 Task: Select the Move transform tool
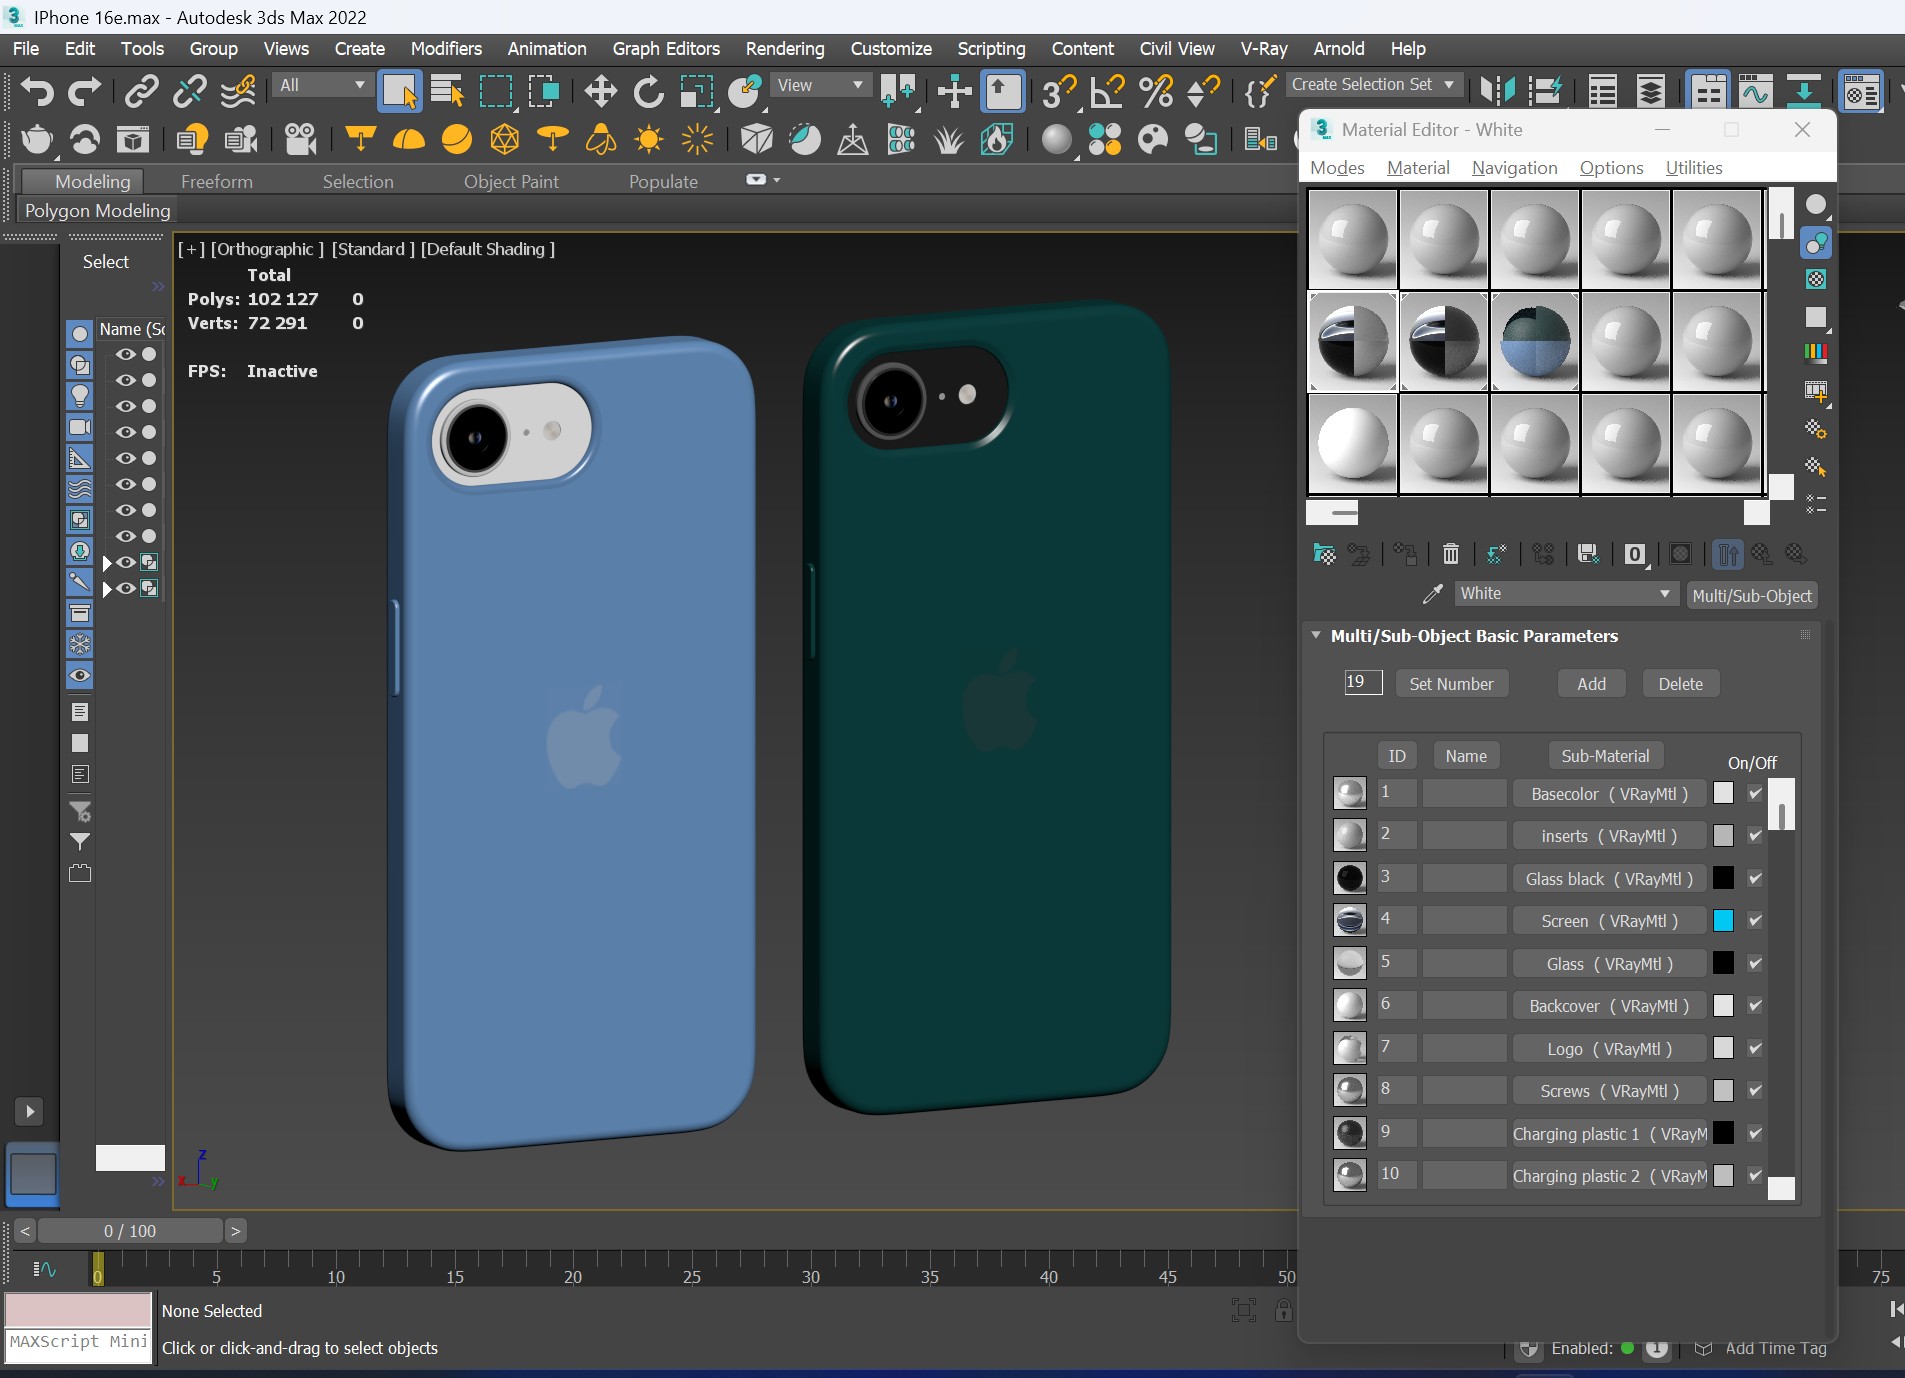pyautogui.click(x=600, y=92)
